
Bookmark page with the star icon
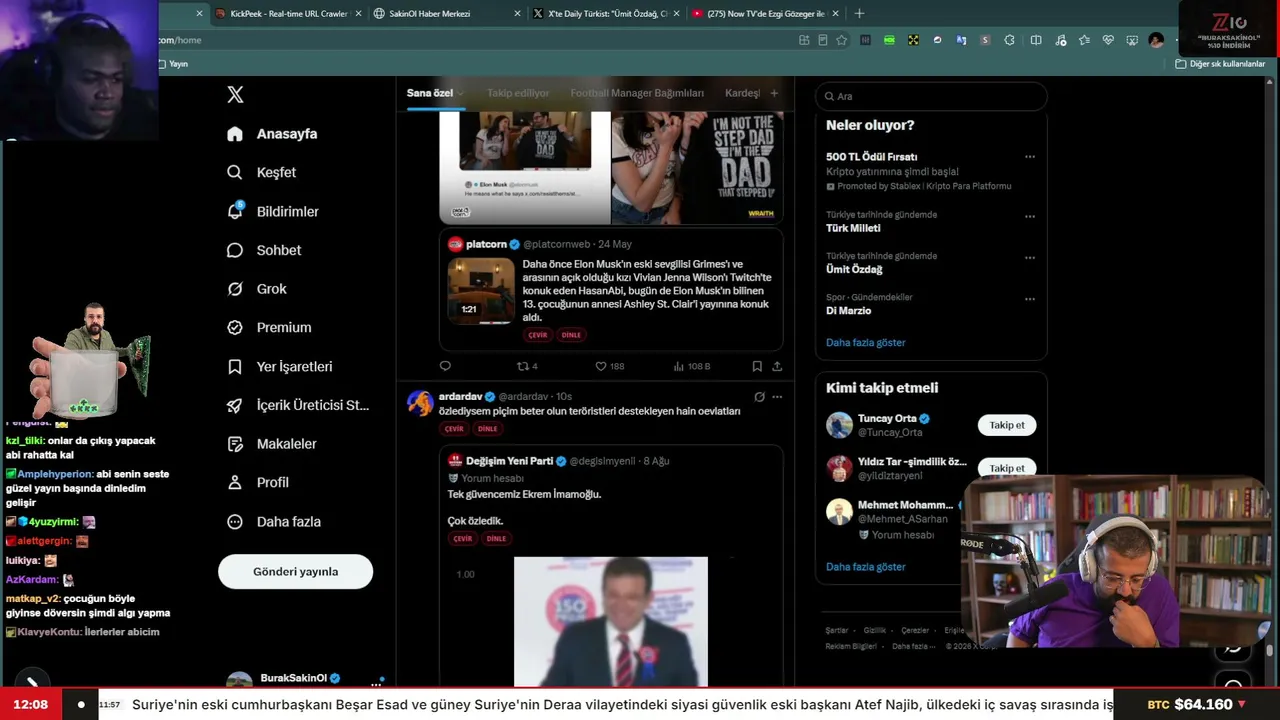click(x=842, y=40)
